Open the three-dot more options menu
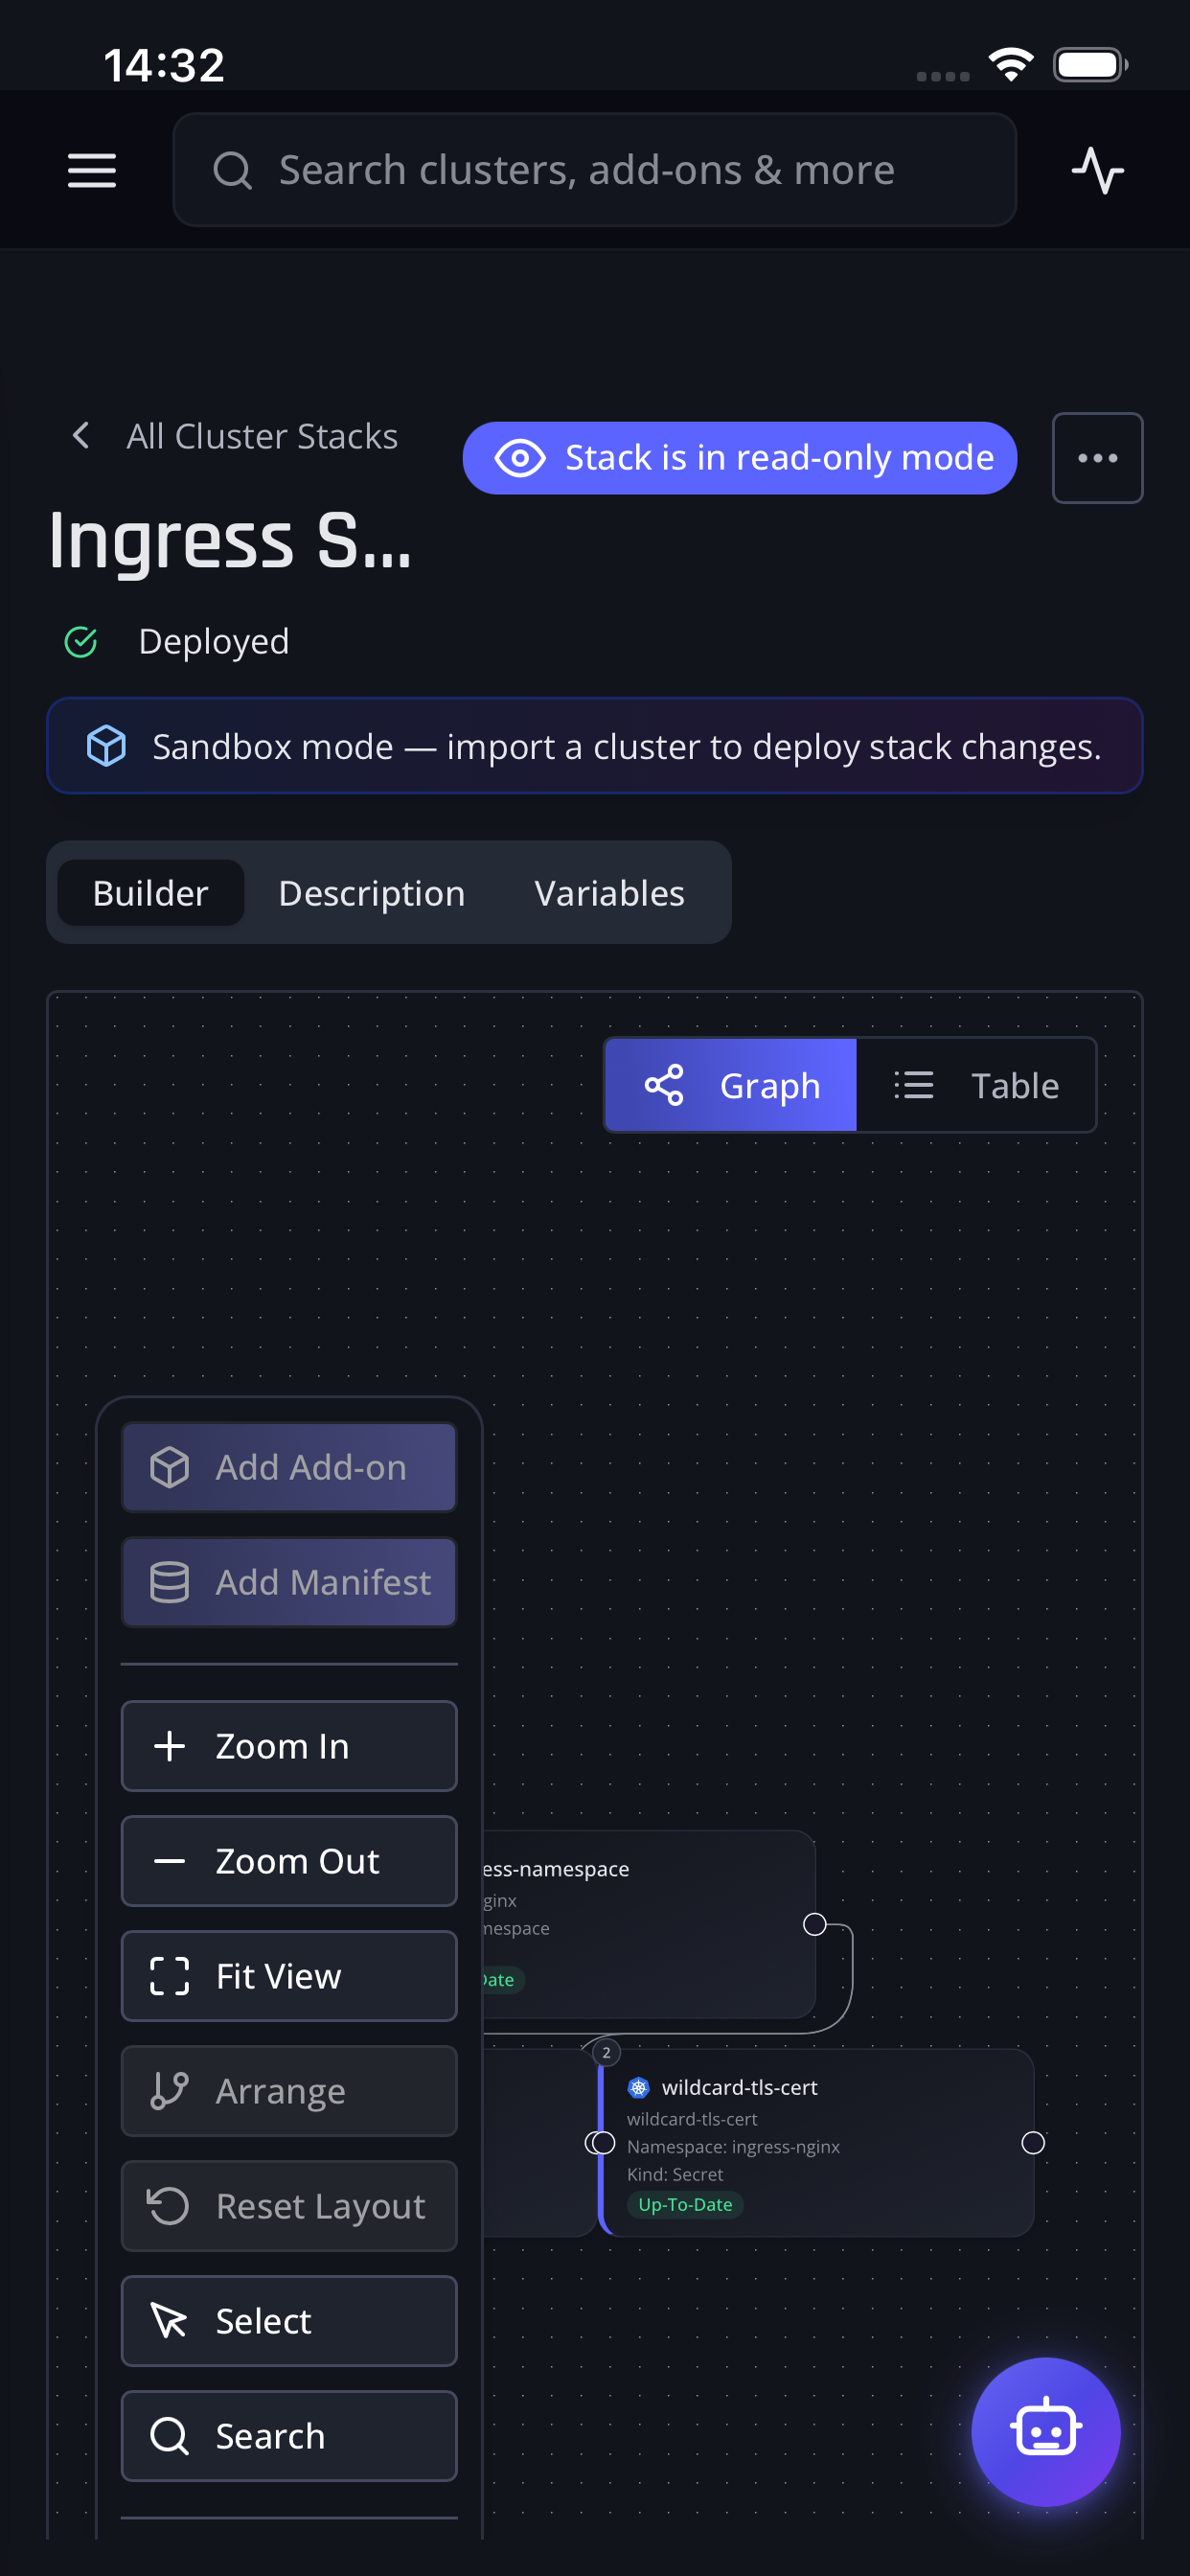Image resolution: width=1190 pixels, height=2576 pixels. coord(1097,458)
